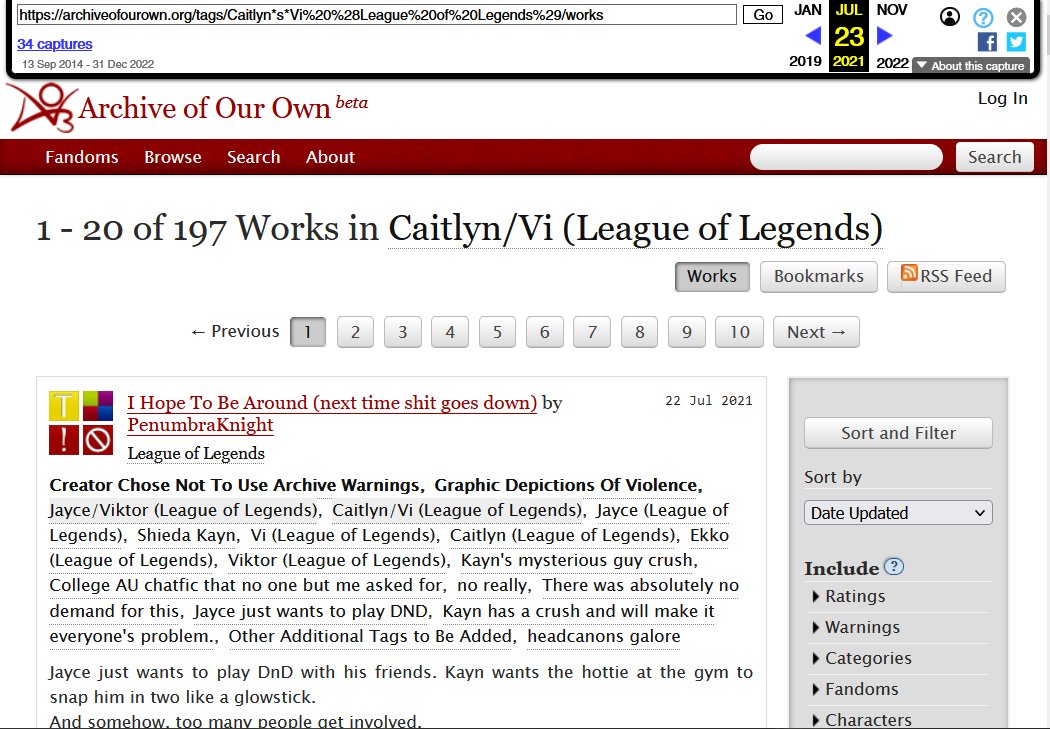The image size is (1050, 729).
Task: Open the PenumbraKnight author link
Action: click(200, 425)
